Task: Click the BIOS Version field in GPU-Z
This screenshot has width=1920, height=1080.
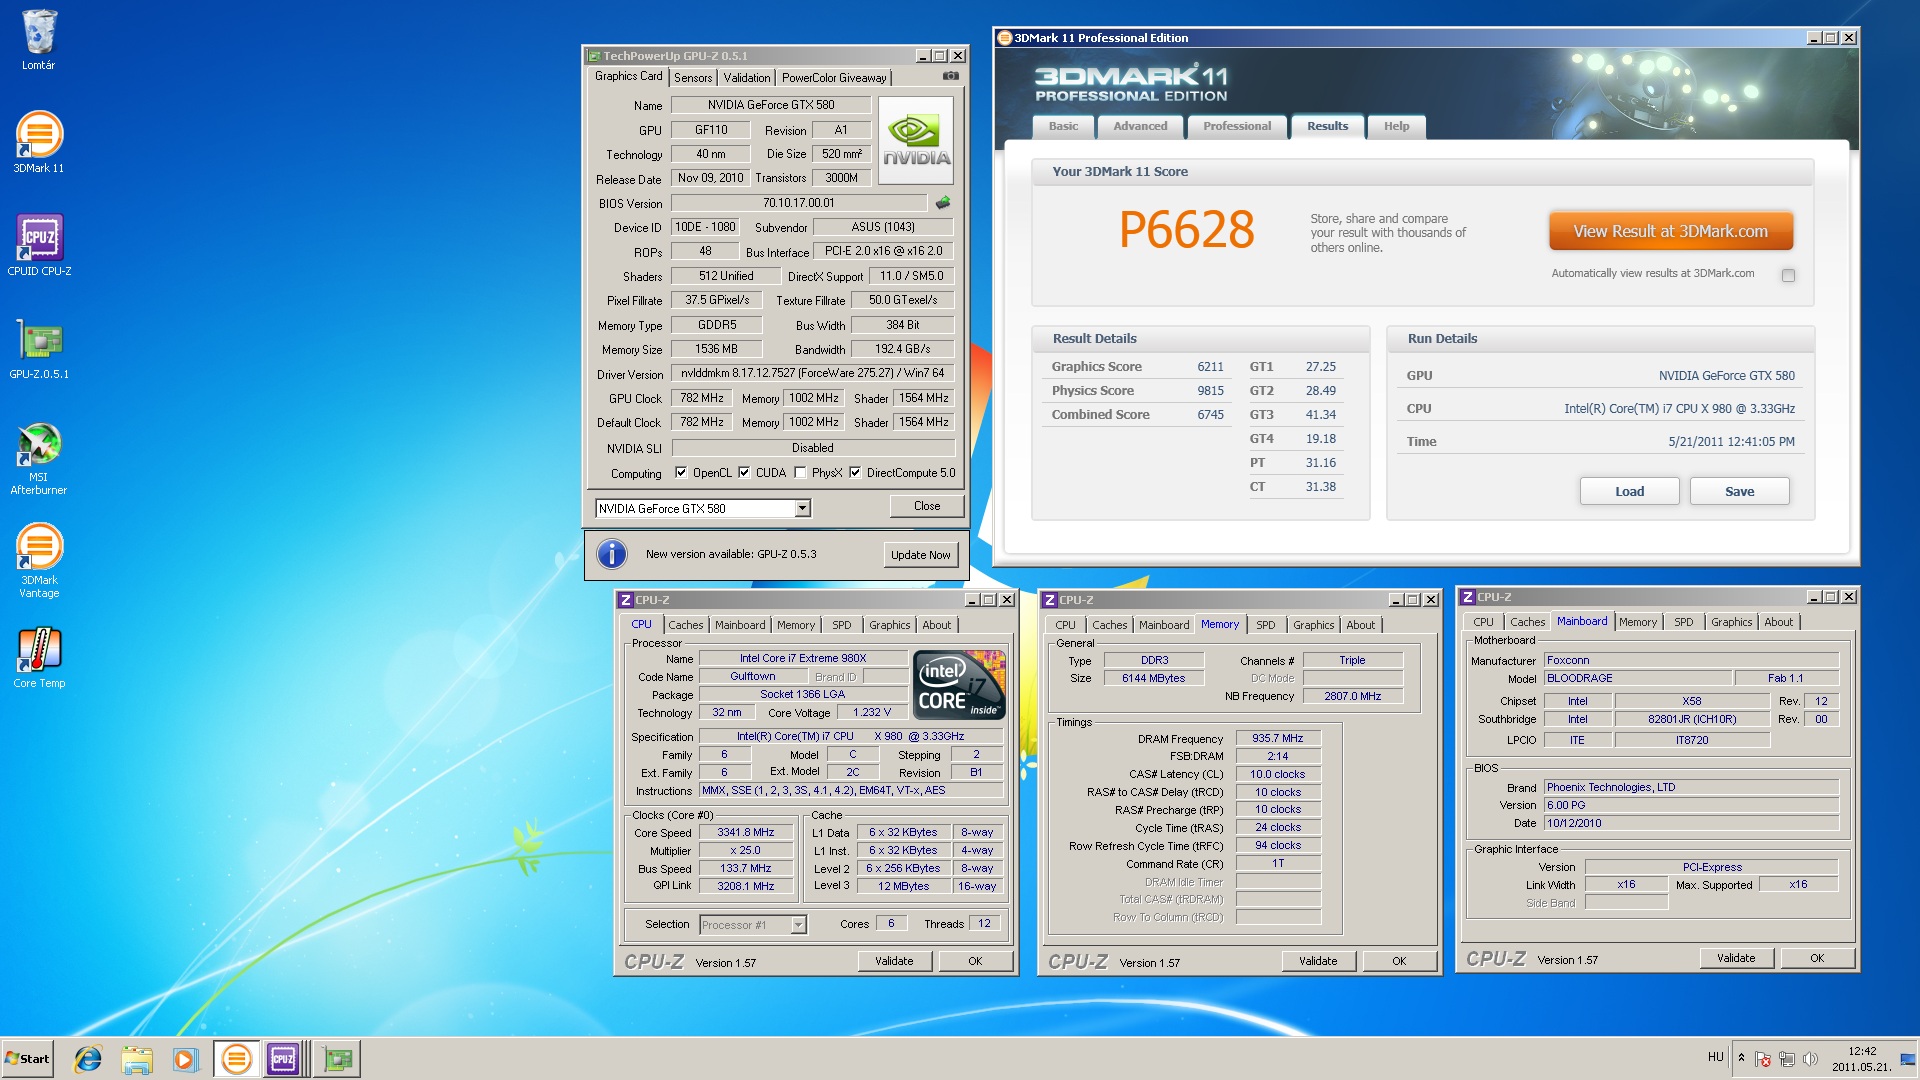Action: click(x=798, y=203)
